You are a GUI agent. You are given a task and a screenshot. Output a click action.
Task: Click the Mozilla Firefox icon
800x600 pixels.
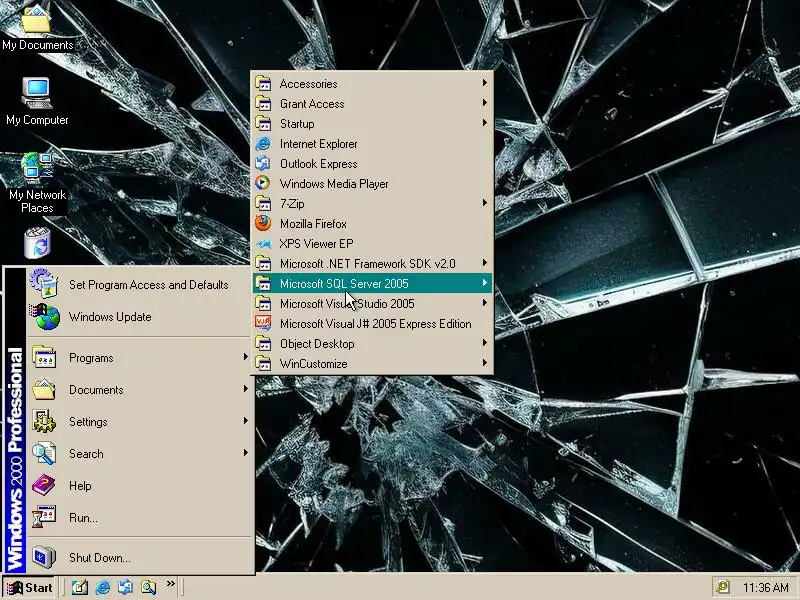(x=263, y=223)
